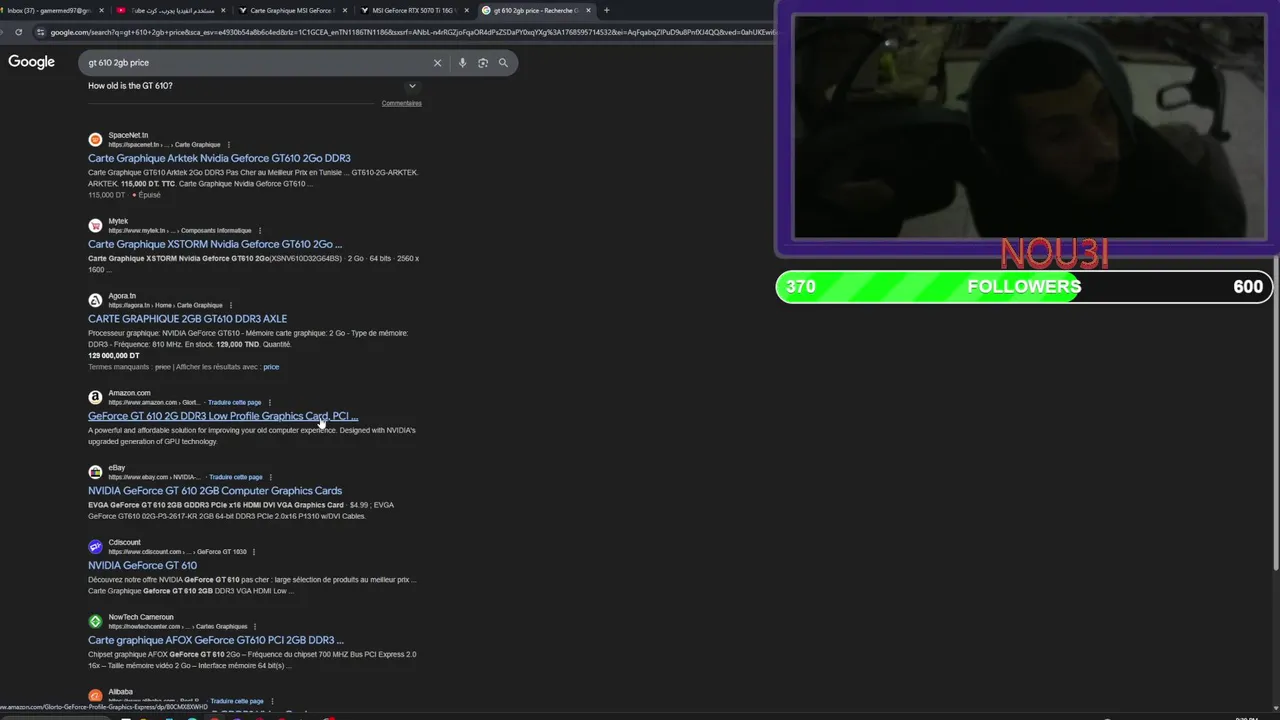
Task: Open the three-dot menu for SpaceNet.tn result
Action: tap(228, 145)
